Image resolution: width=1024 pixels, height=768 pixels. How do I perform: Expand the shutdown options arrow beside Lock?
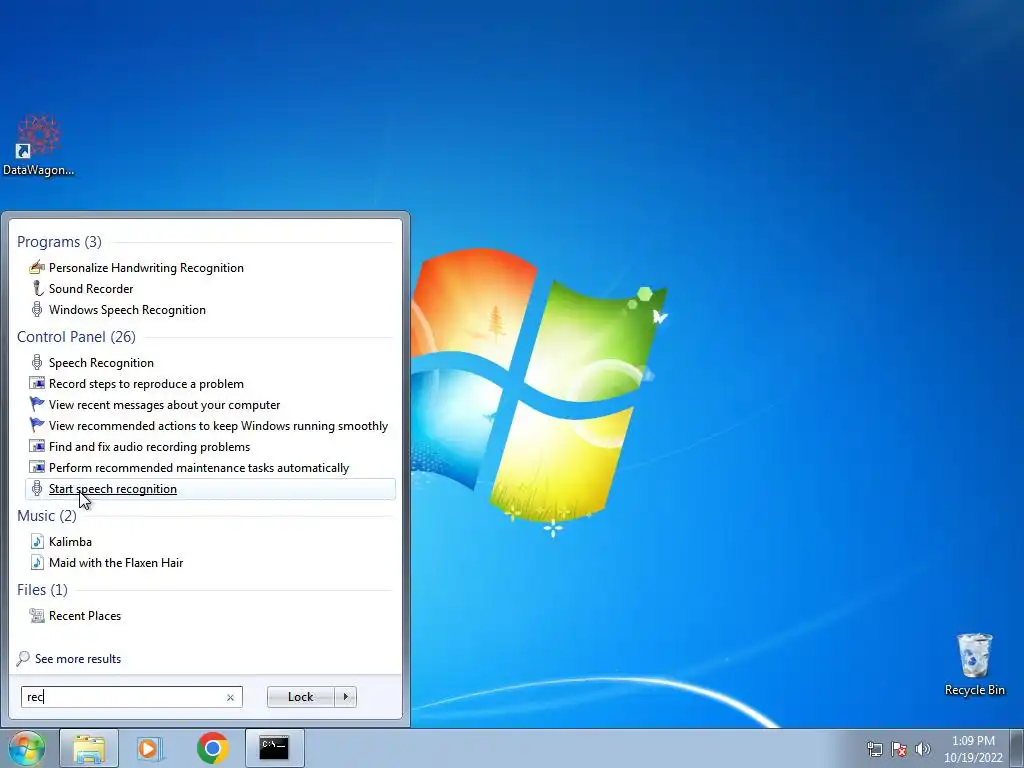pos(345,697)
